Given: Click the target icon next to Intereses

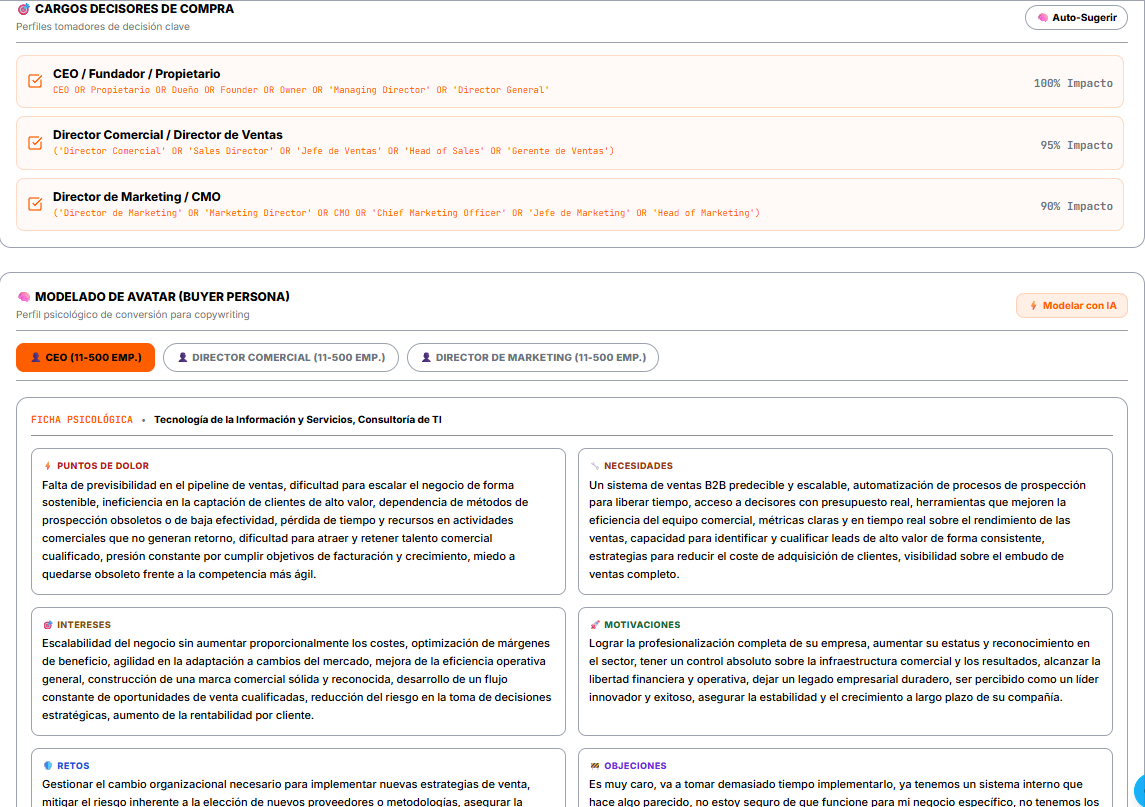Looking at the screenshot, I should tap(47, 625).
